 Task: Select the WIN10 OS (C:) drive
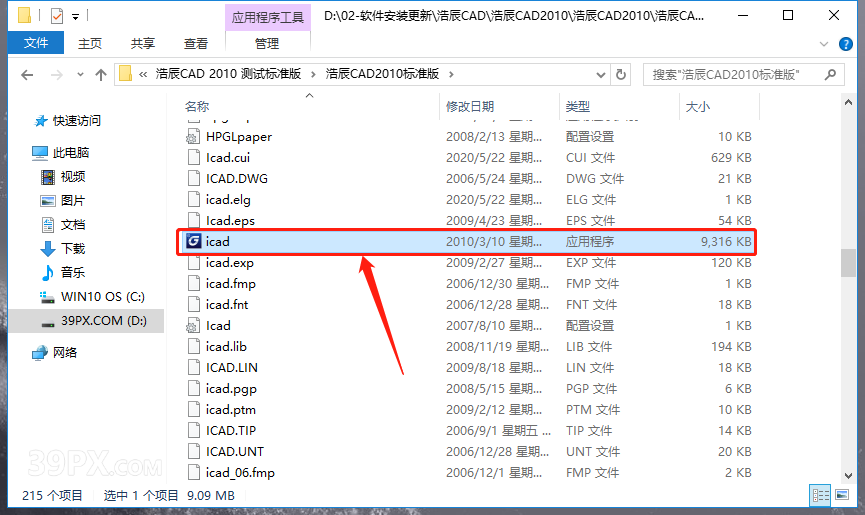(x=103, y=297)
